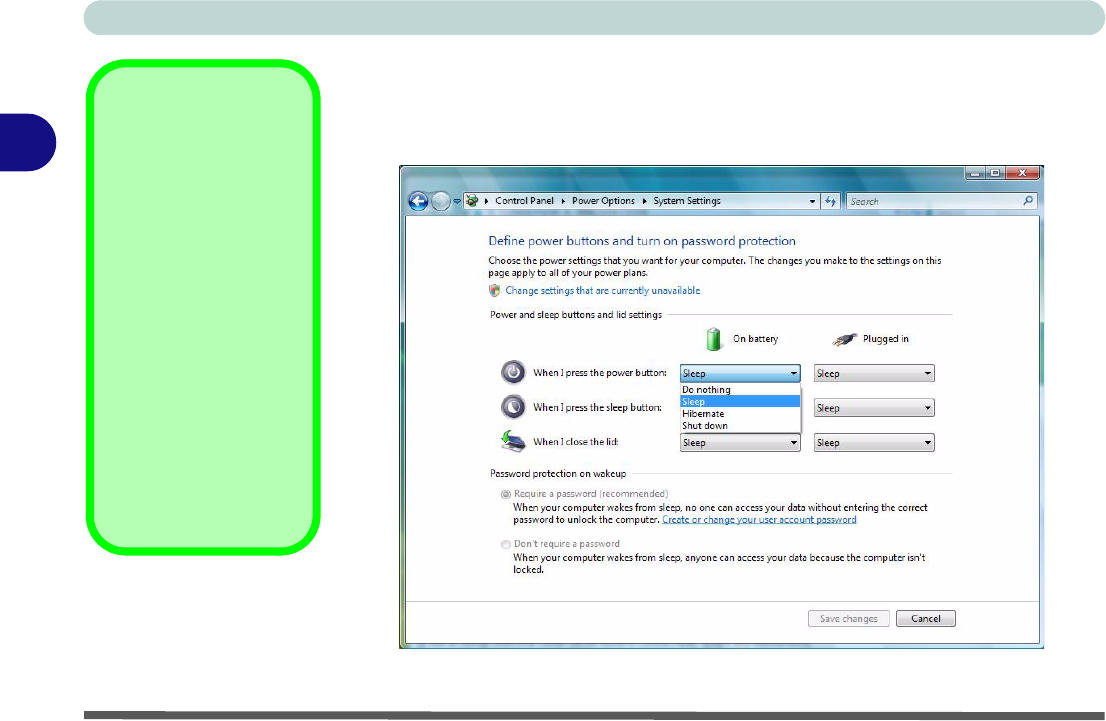Open Change settings that are currently unavailable

(x=602, y=291)
